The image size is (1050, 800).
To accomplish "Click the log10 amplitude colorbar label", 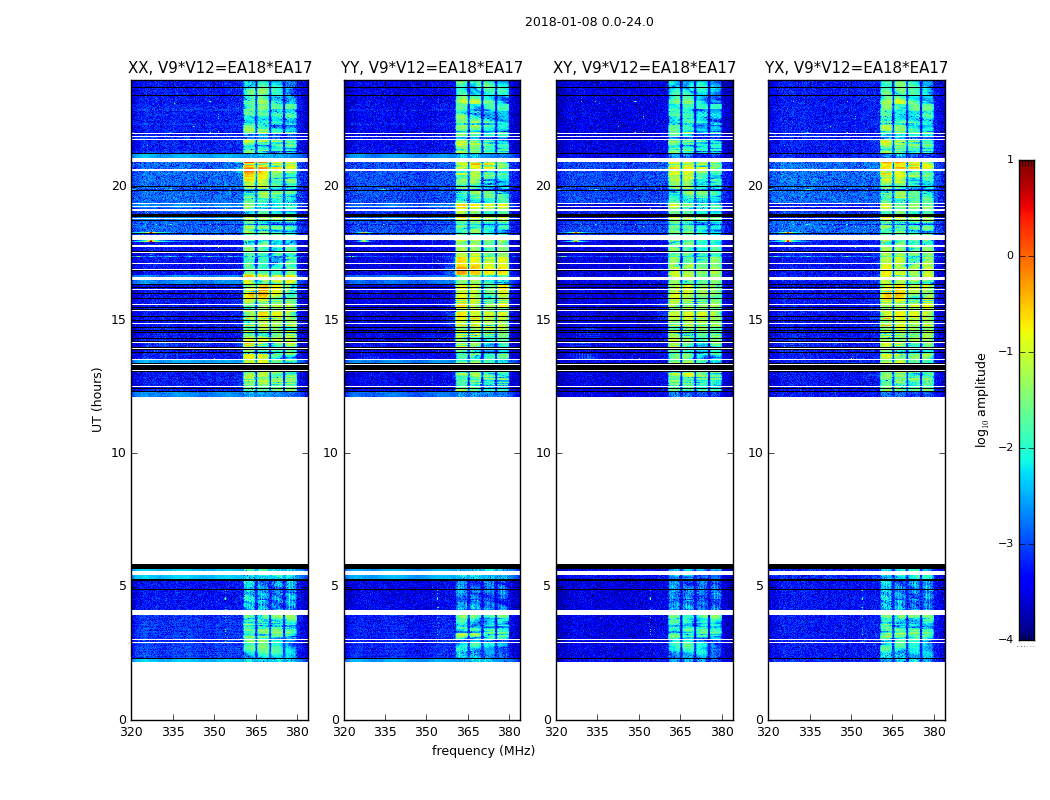I will [981, 400].
